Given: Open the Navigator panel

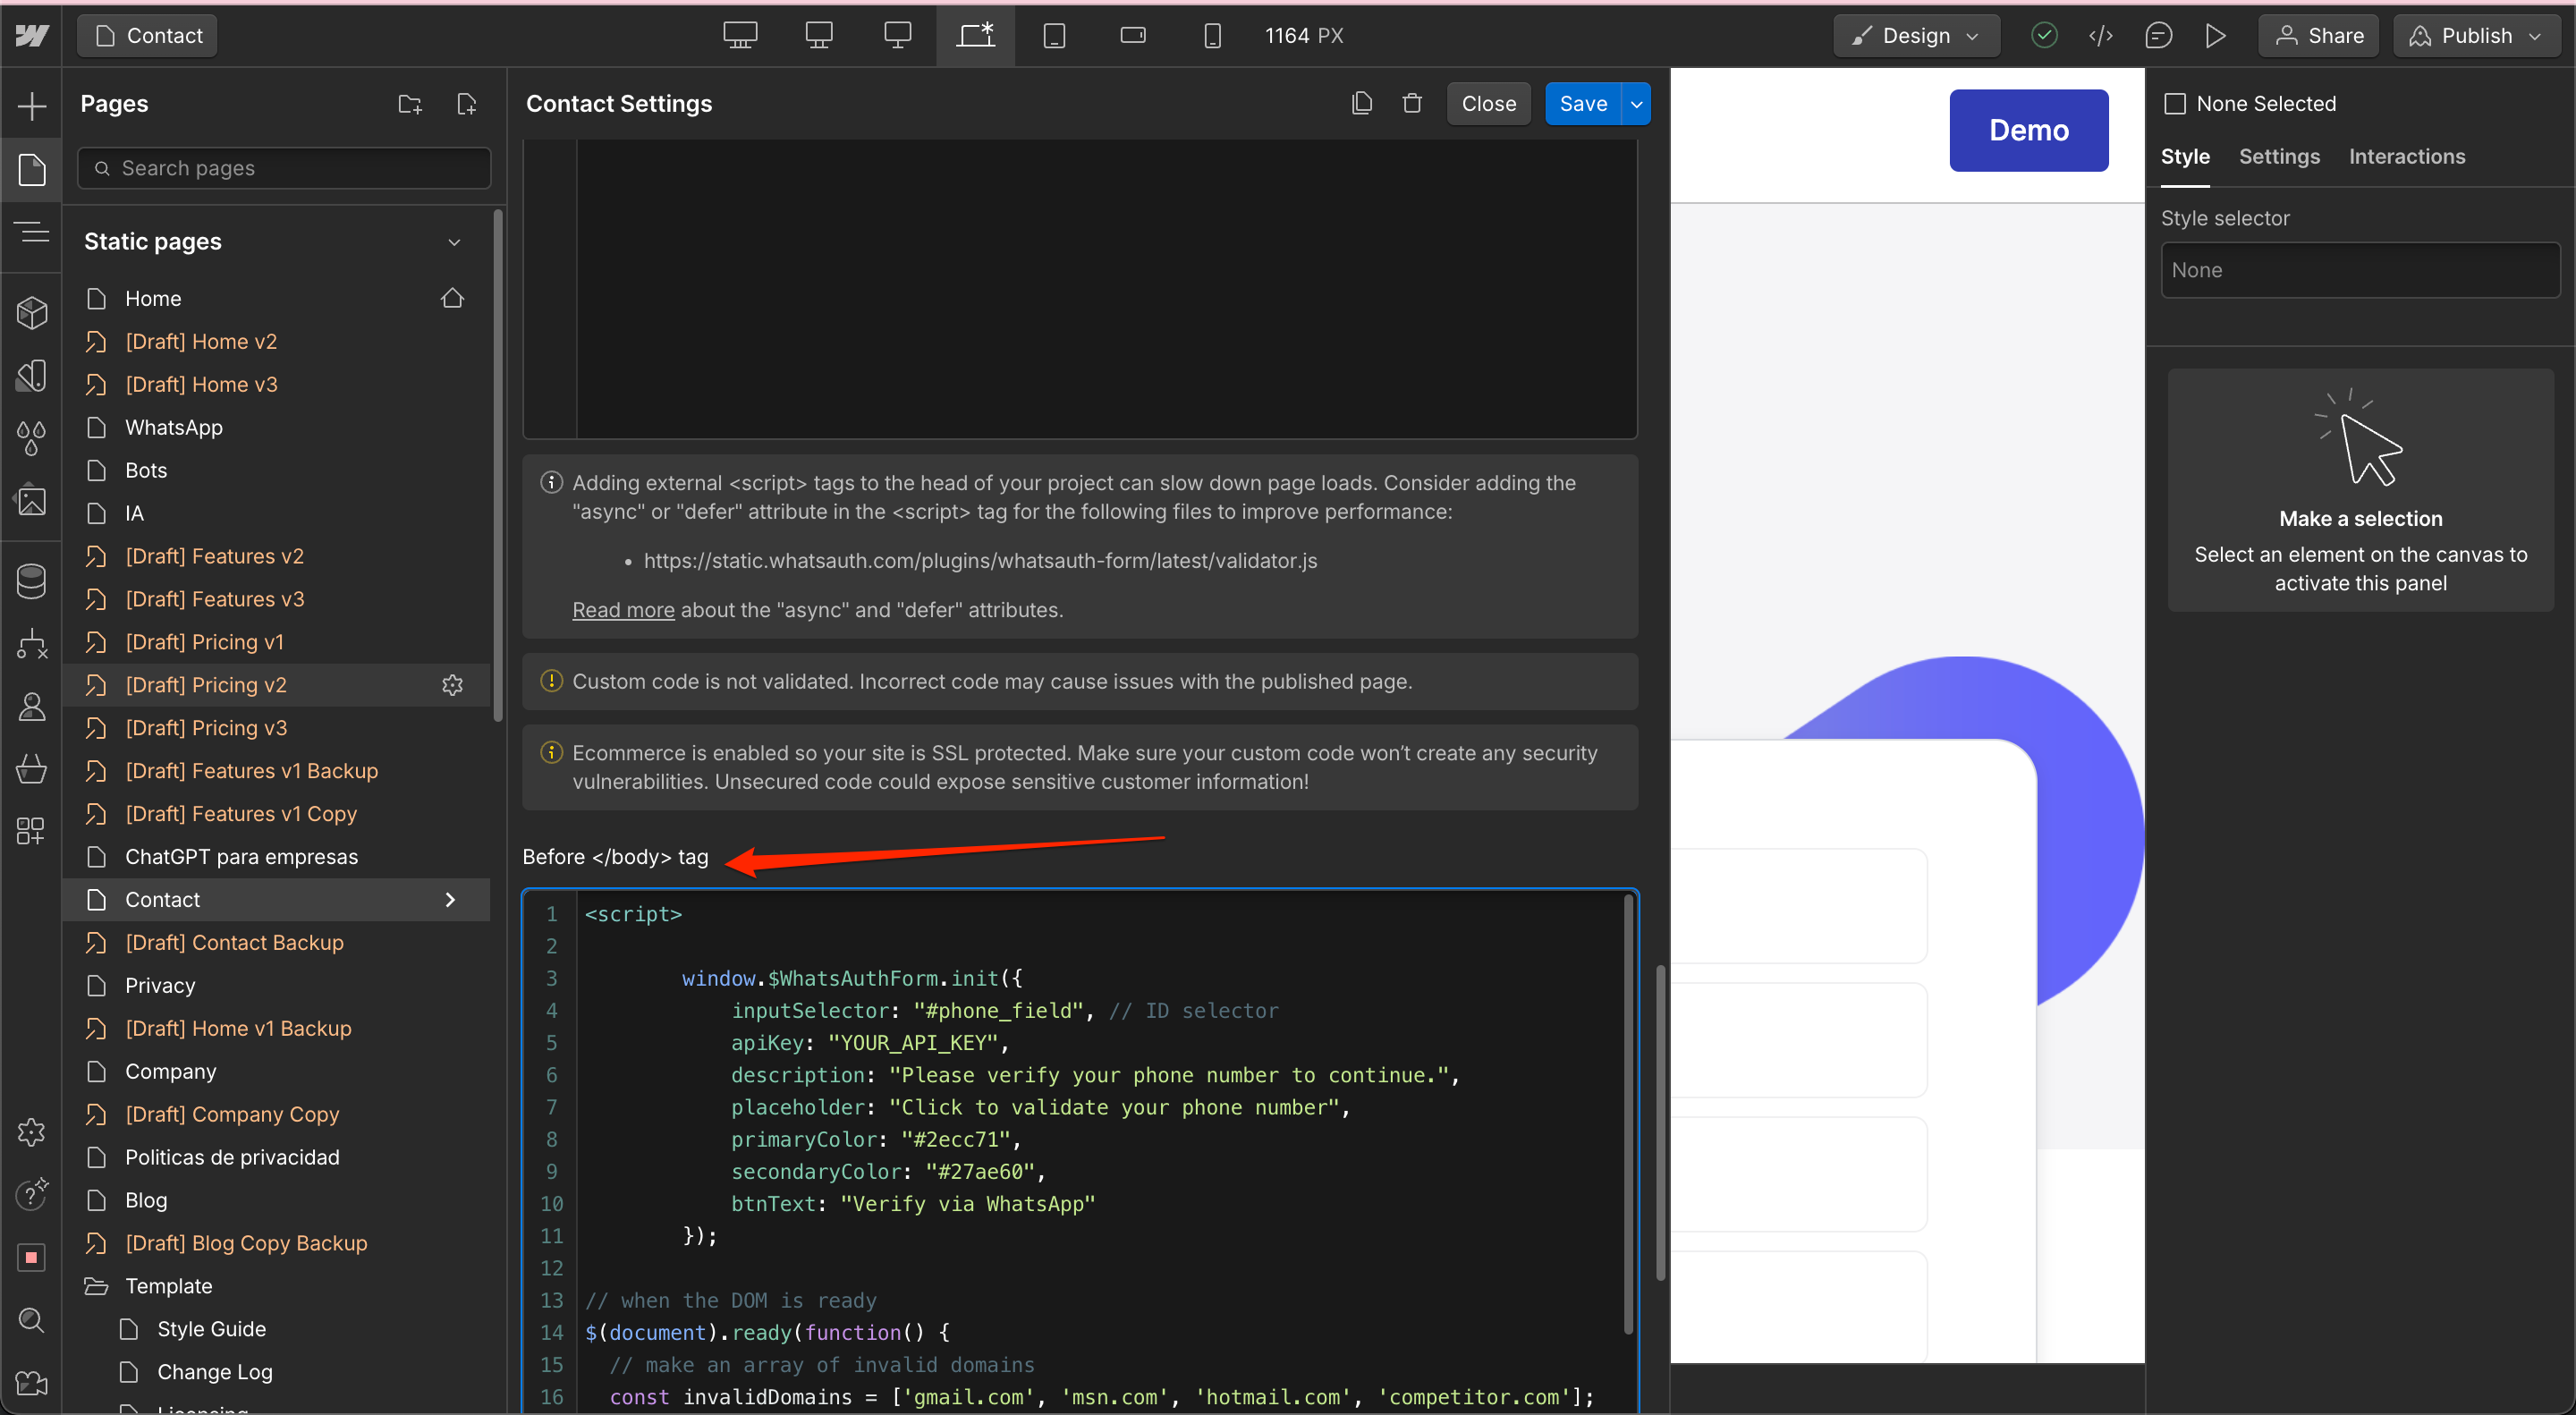Looking at the screenshot, I should point(31,233).
